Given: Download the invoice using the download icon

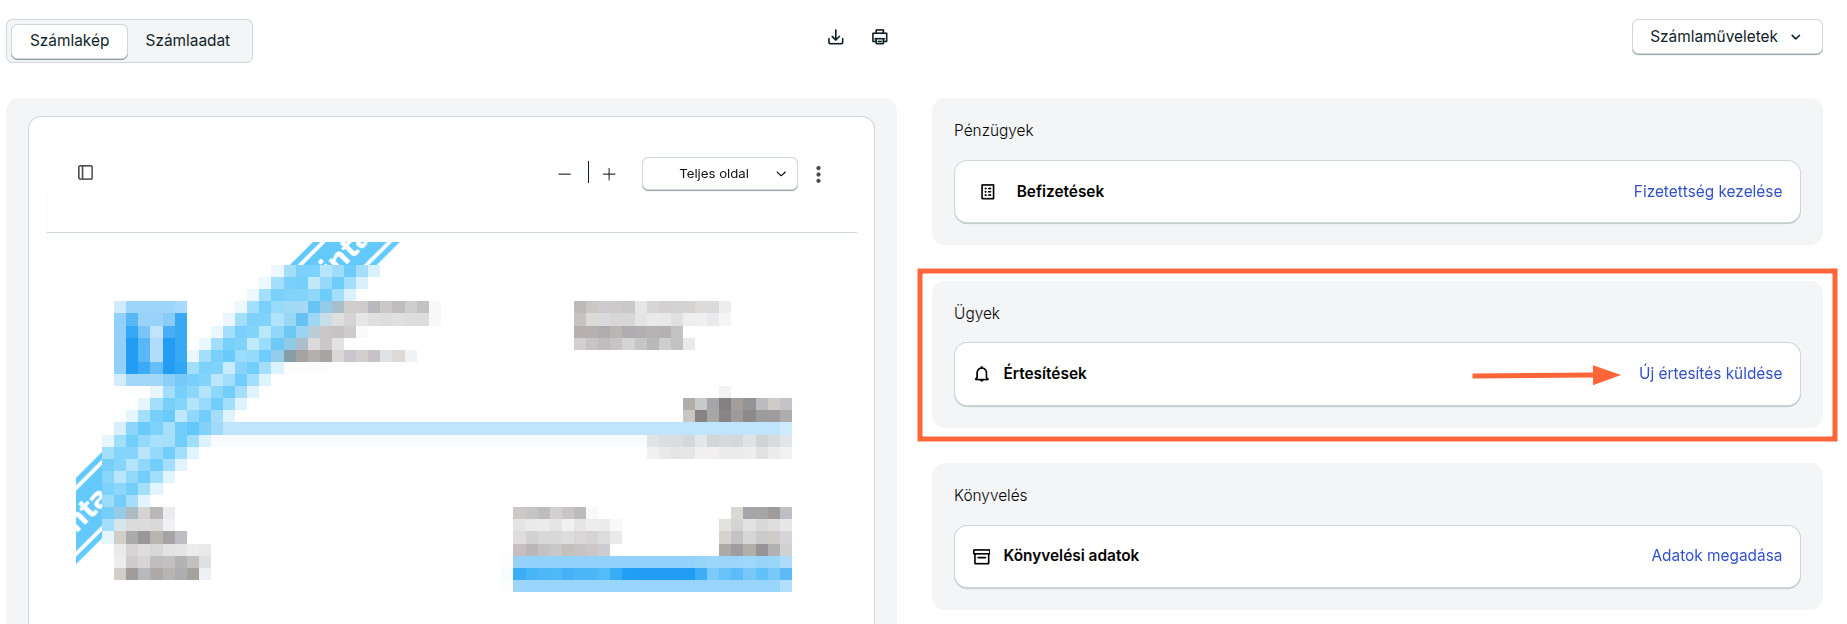Looking at the screenshot, I should (836, 38).
